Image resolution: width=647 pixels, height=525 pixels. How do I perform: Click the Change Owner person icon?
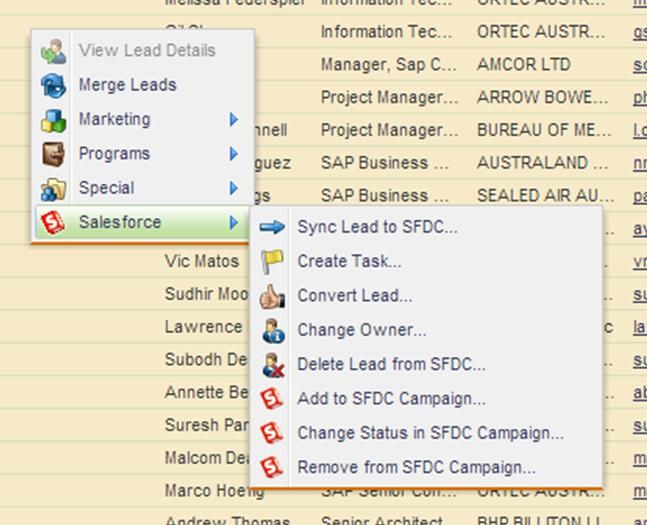pyautogui.click(x=272, y=330)
